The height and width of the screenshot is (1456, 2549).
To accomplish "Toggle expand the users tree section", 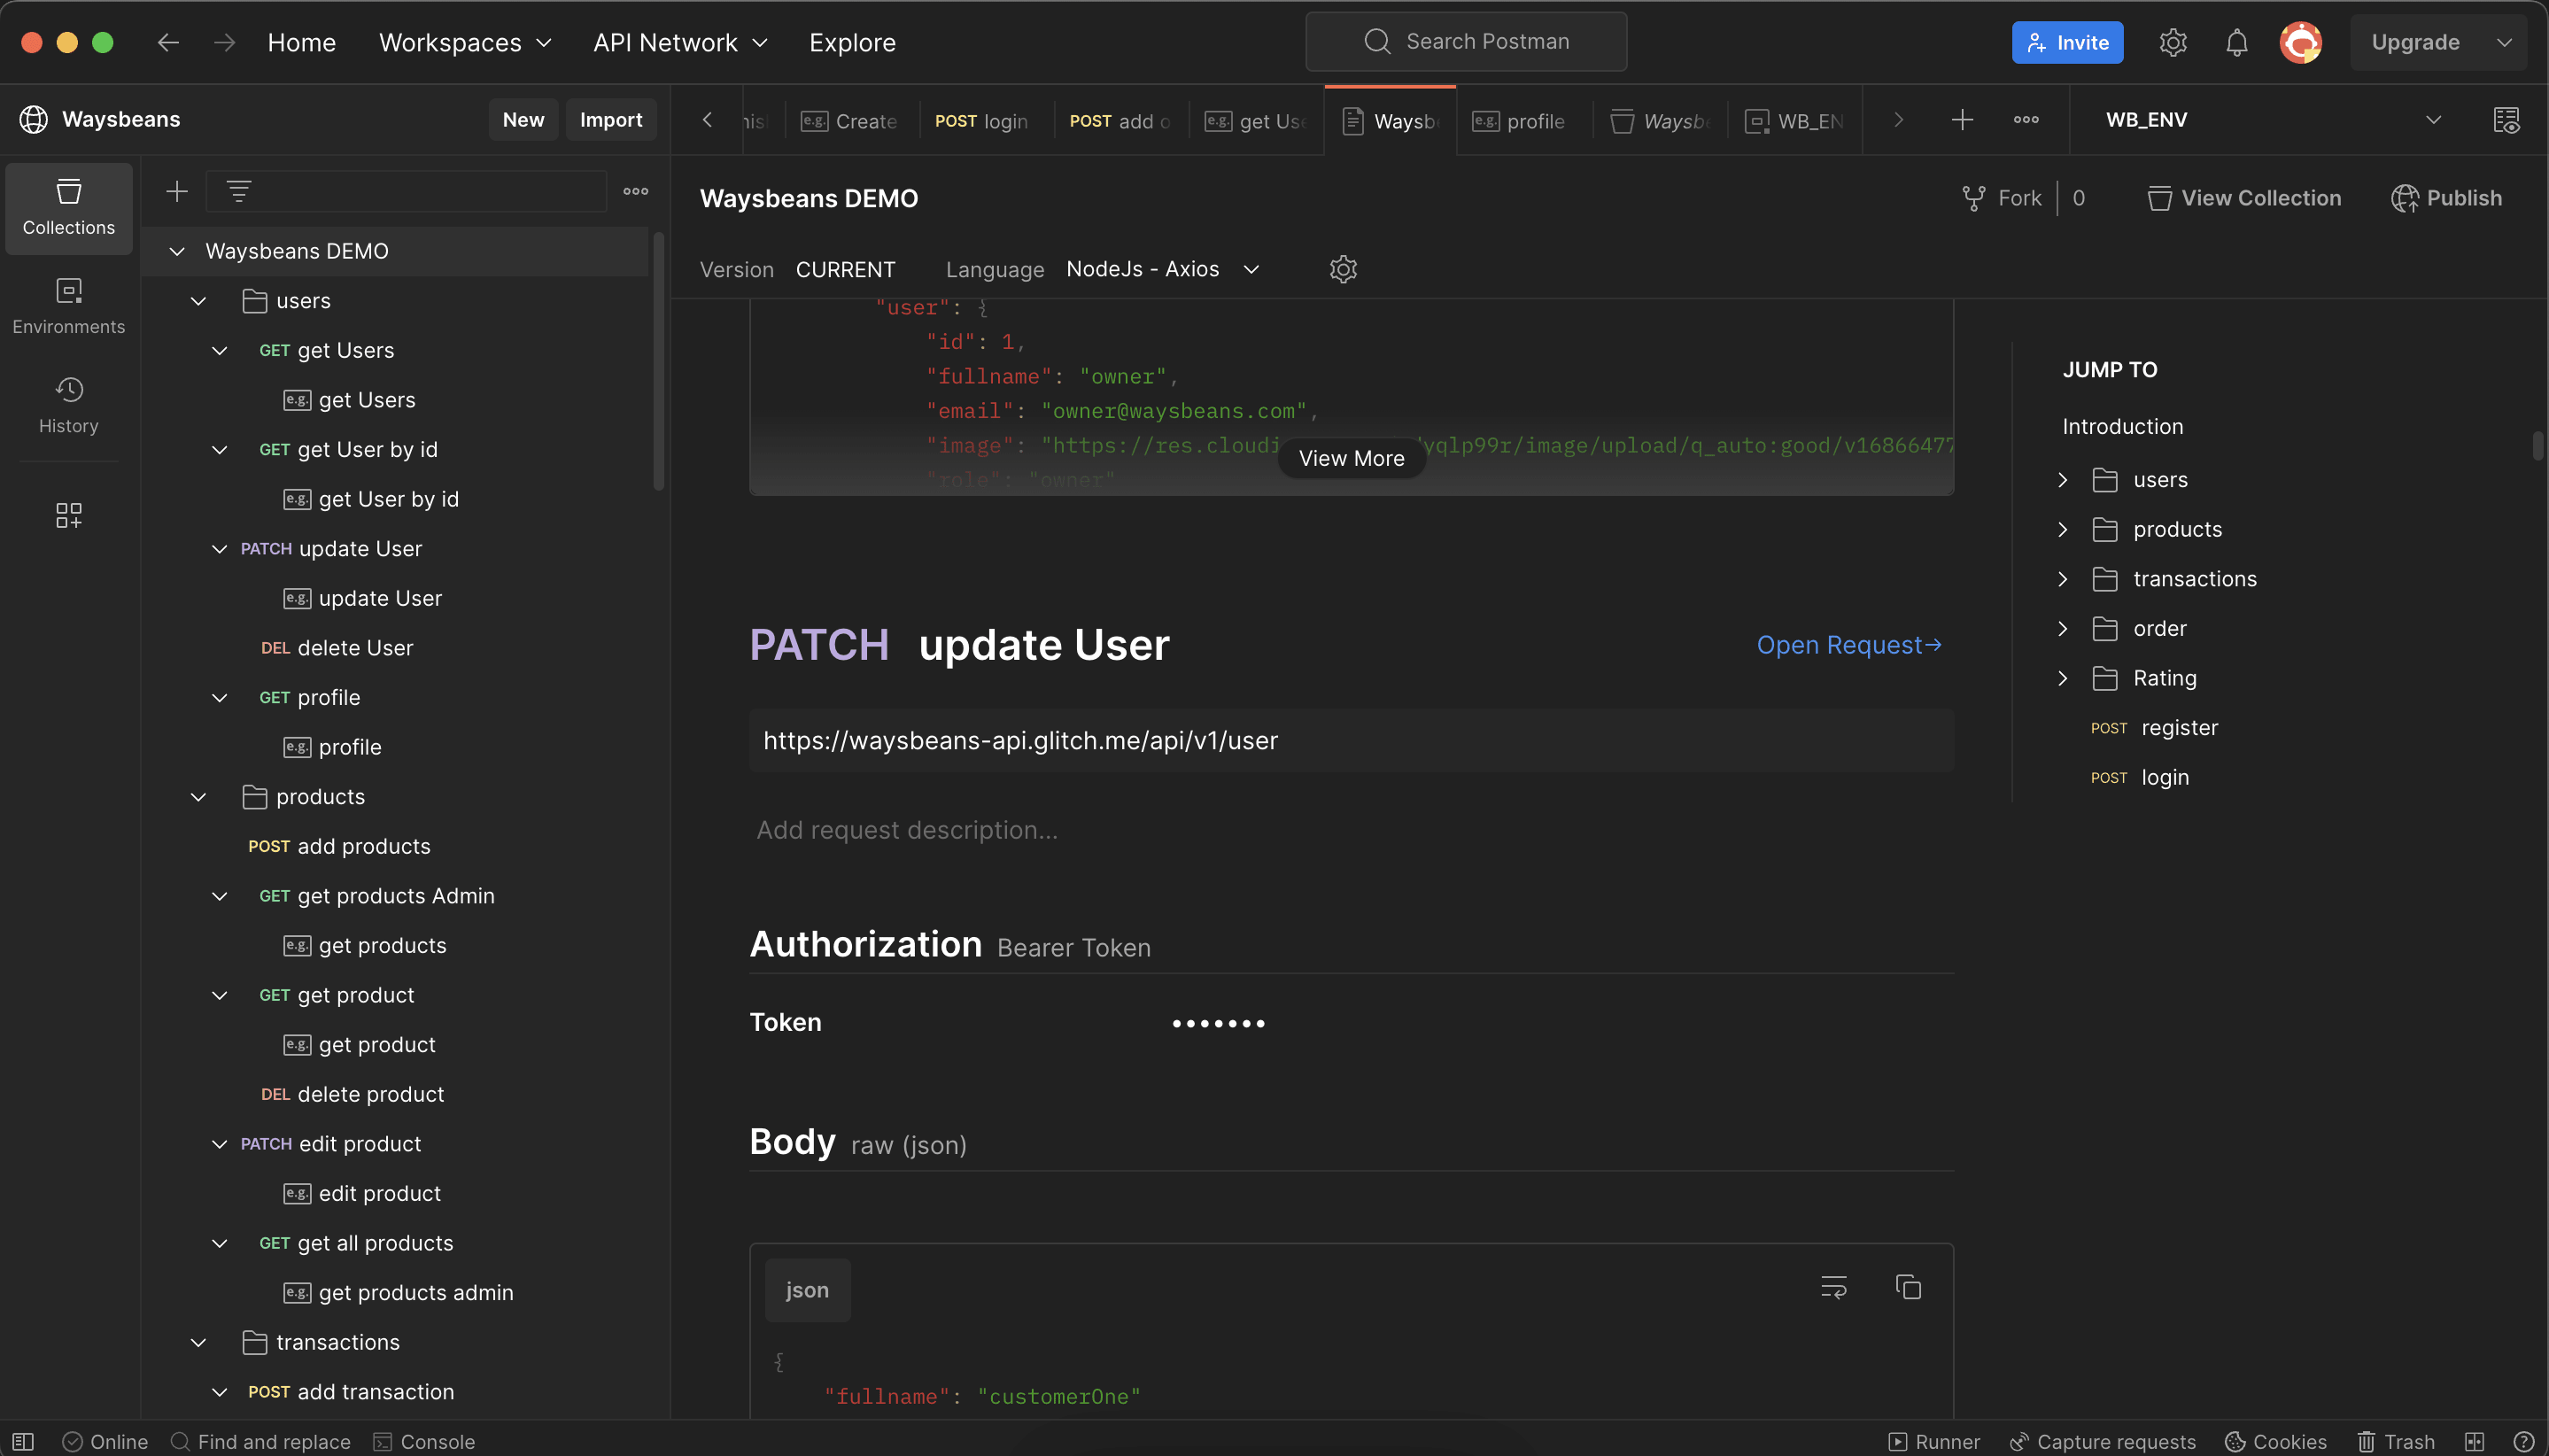I will pos(196,301).
